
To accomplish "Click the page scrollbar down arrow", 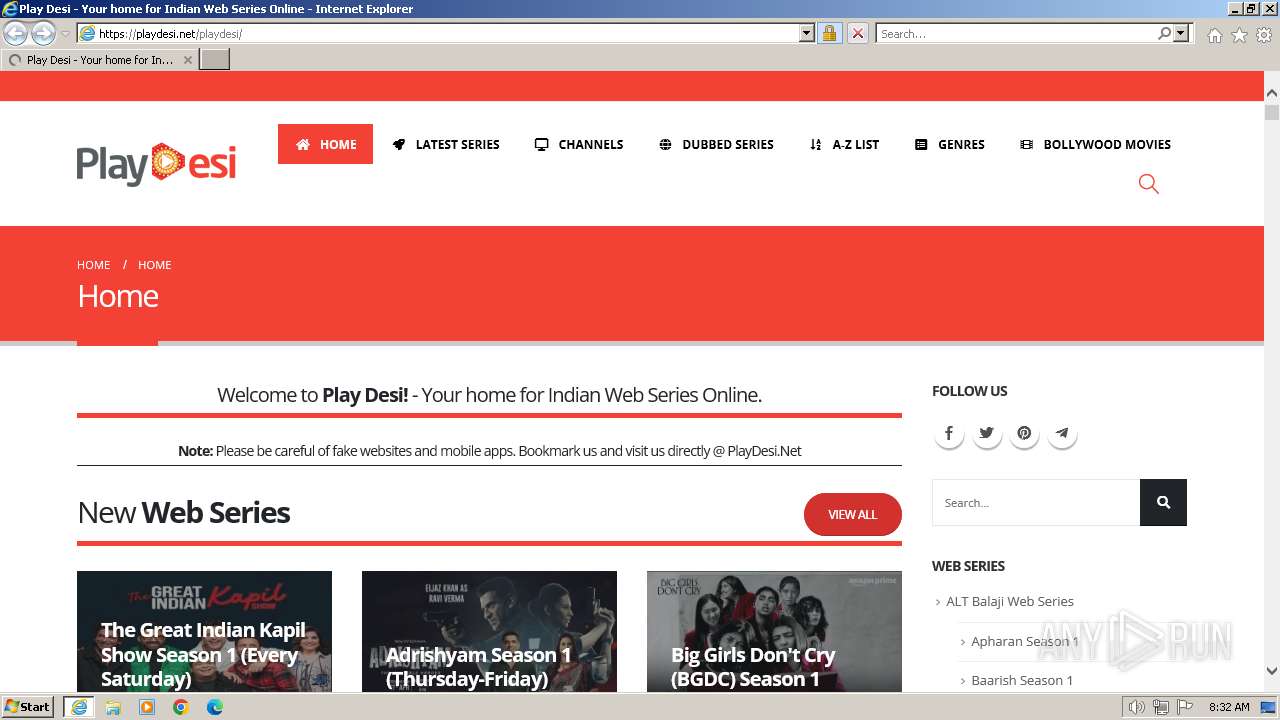I will [1272, 671].
